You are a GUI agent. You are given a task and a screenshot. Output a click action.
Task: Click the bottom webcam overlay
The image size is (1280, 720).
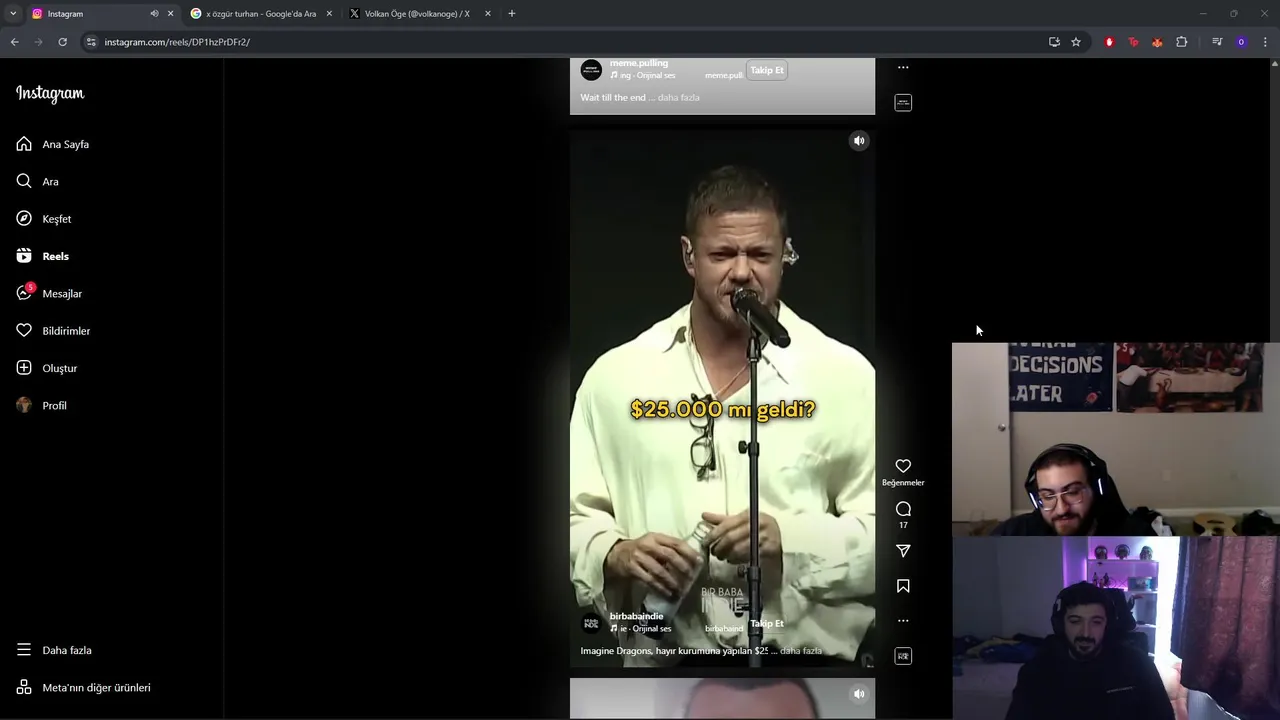pos(1116,628)
